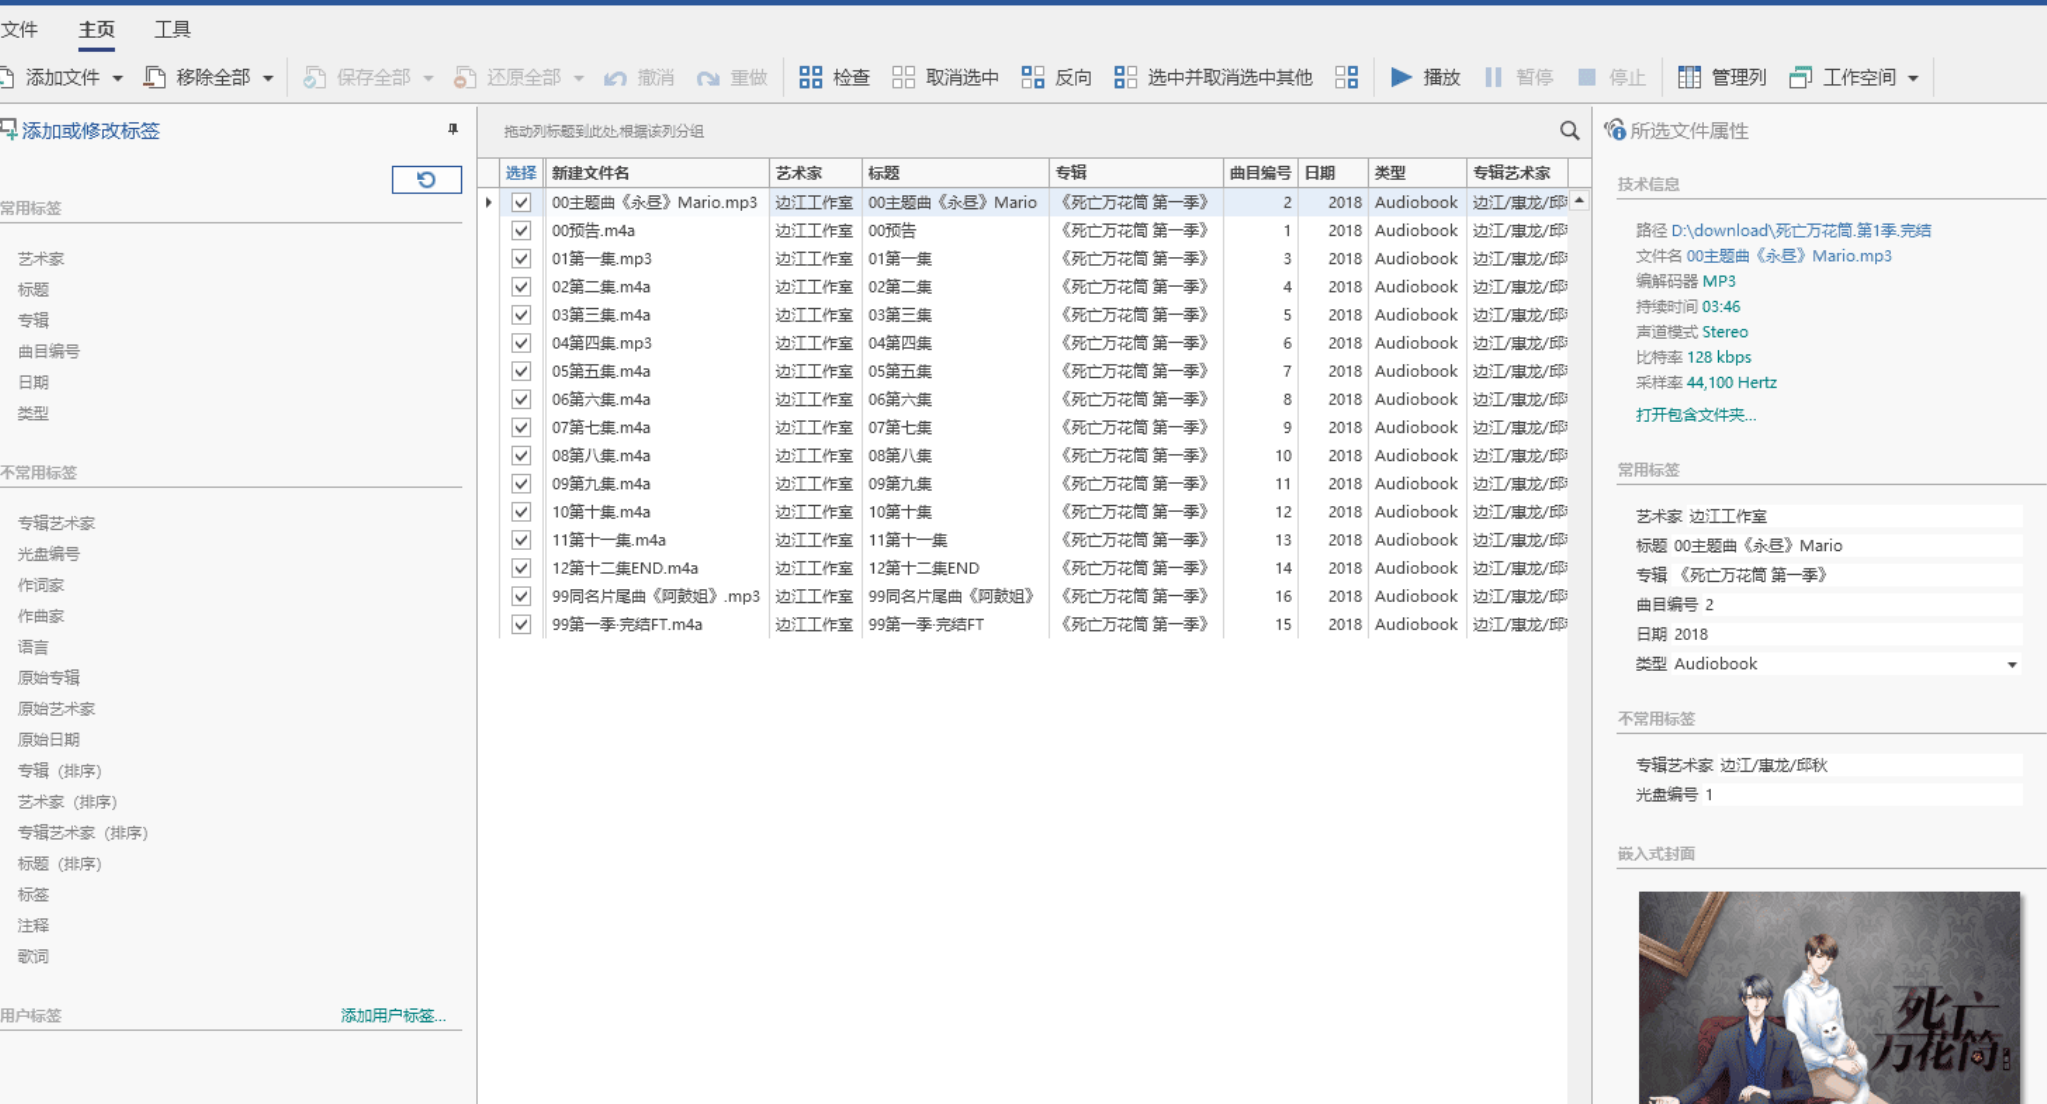Select the 歌词 tag in left panel
The image size is (2047, 1104).
click(x=33, y=956)
